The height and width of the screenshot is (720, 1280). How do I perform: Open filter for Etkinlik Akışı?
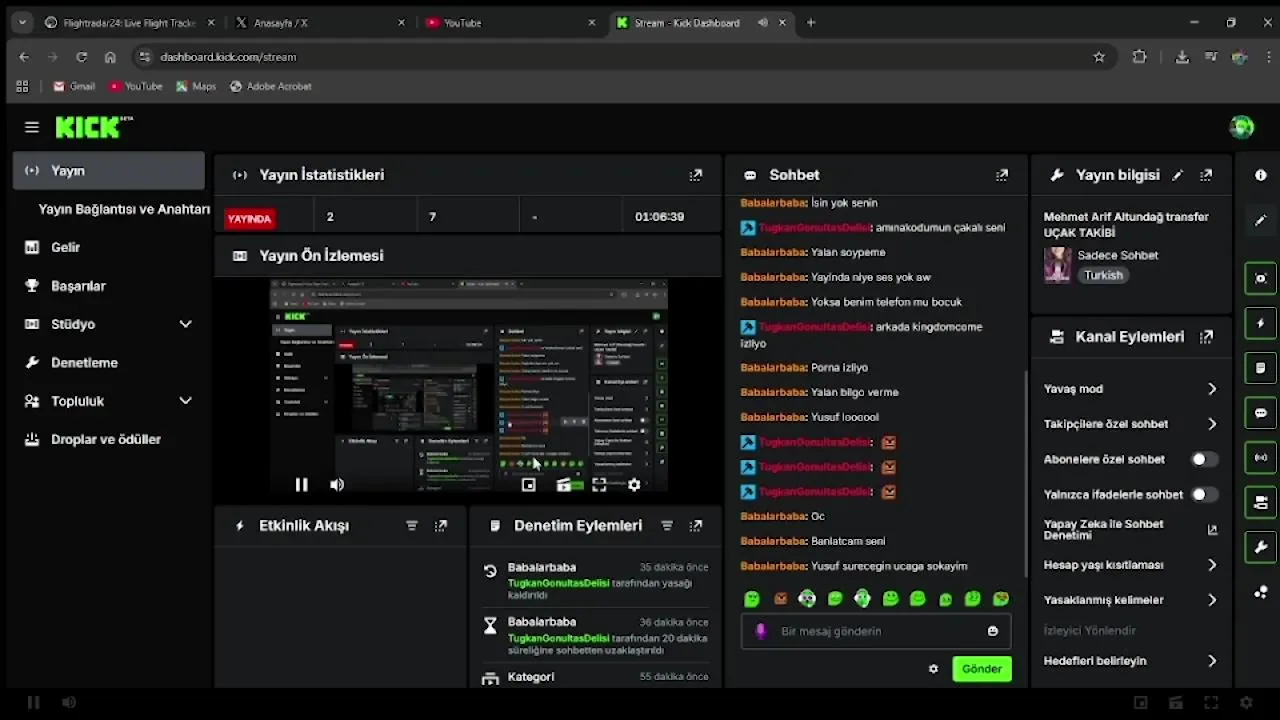pyautogui.click(x=412, y=525)
